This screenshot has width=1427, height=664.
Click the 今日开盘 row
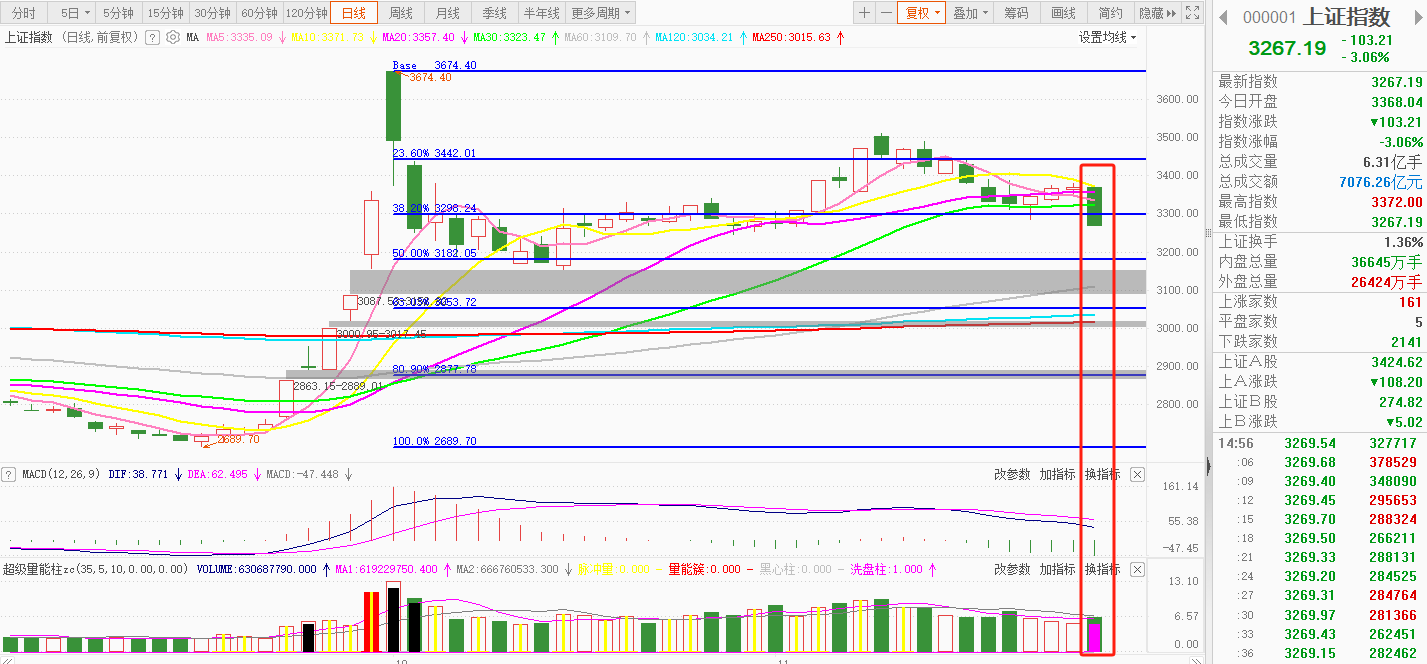pyautogui.click(x=1320, y=101)
